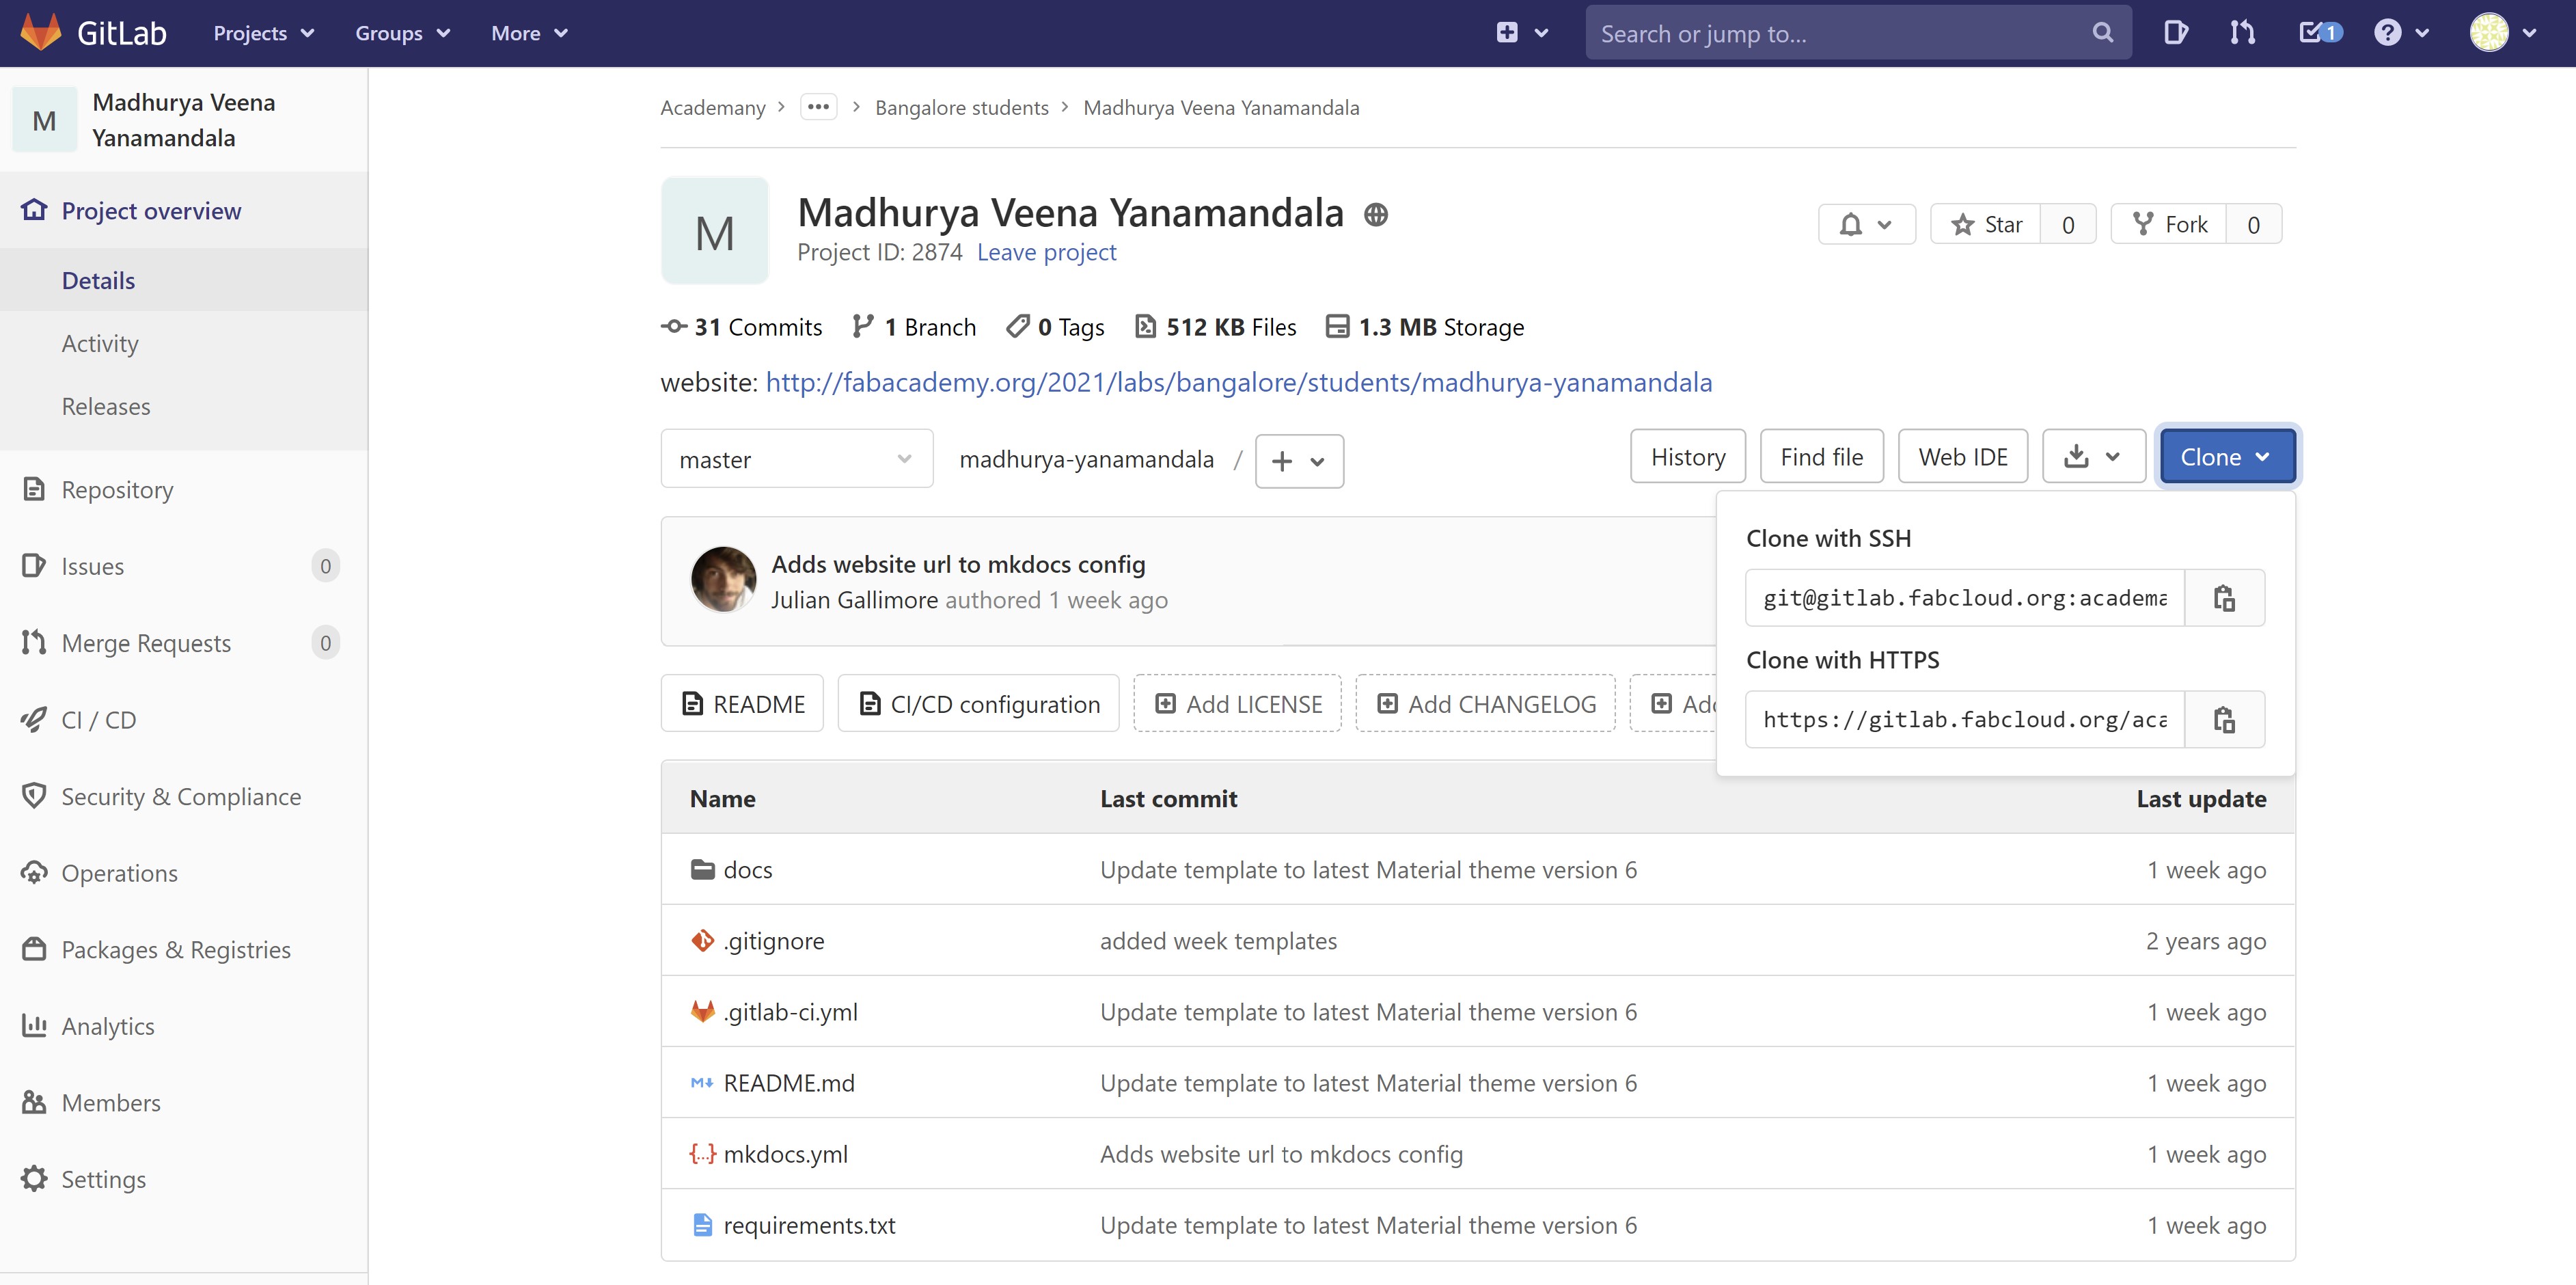Open the More menu

click(x=529, y=33)
